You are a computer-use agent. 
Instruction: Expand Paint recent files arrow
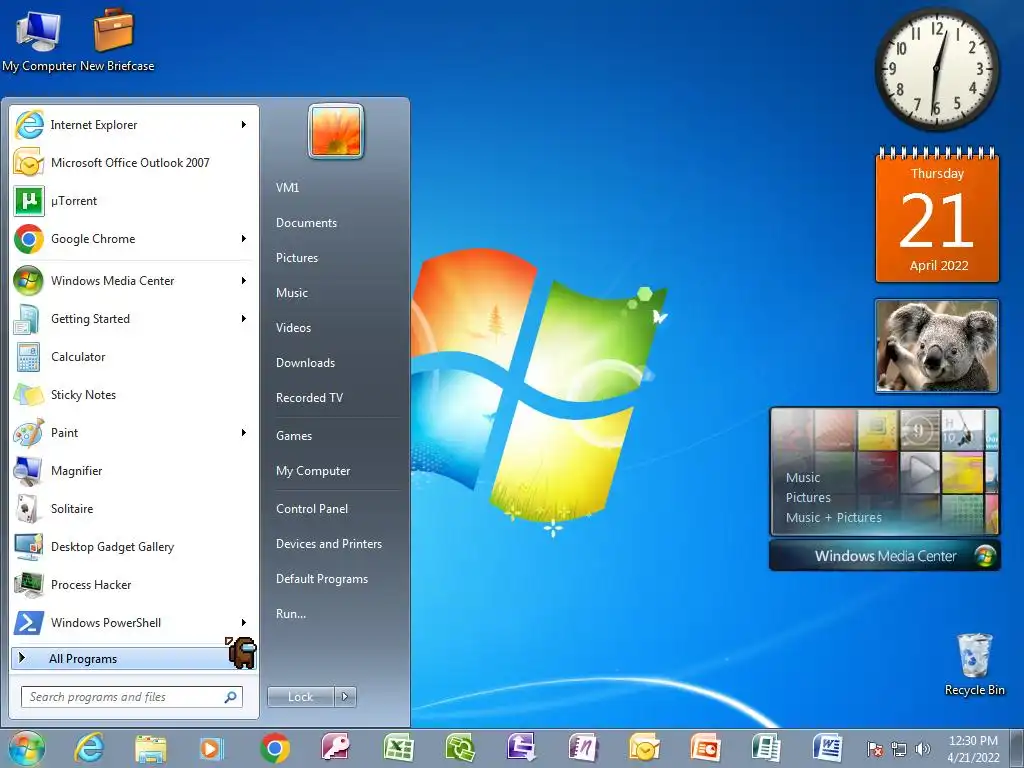(244, 432)
